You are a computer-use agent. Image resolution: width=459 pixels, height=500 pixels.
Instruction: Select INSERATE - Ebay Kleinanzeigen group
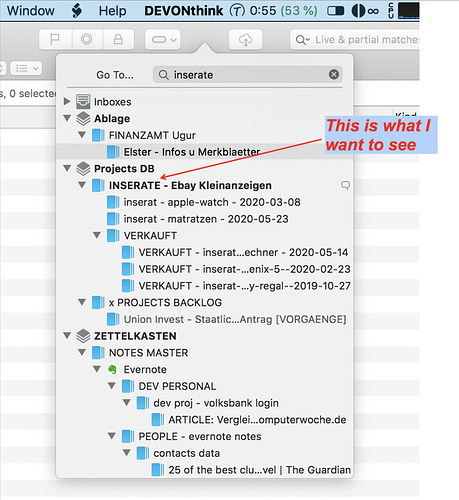pyautogui.click(x=190, y=185)
